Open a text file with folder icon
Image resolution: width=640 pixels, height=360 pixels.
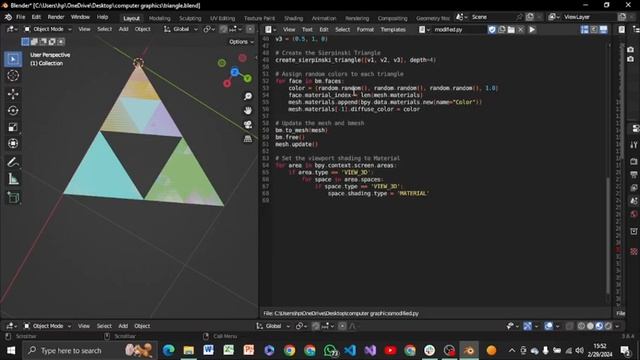coord(511,29)
